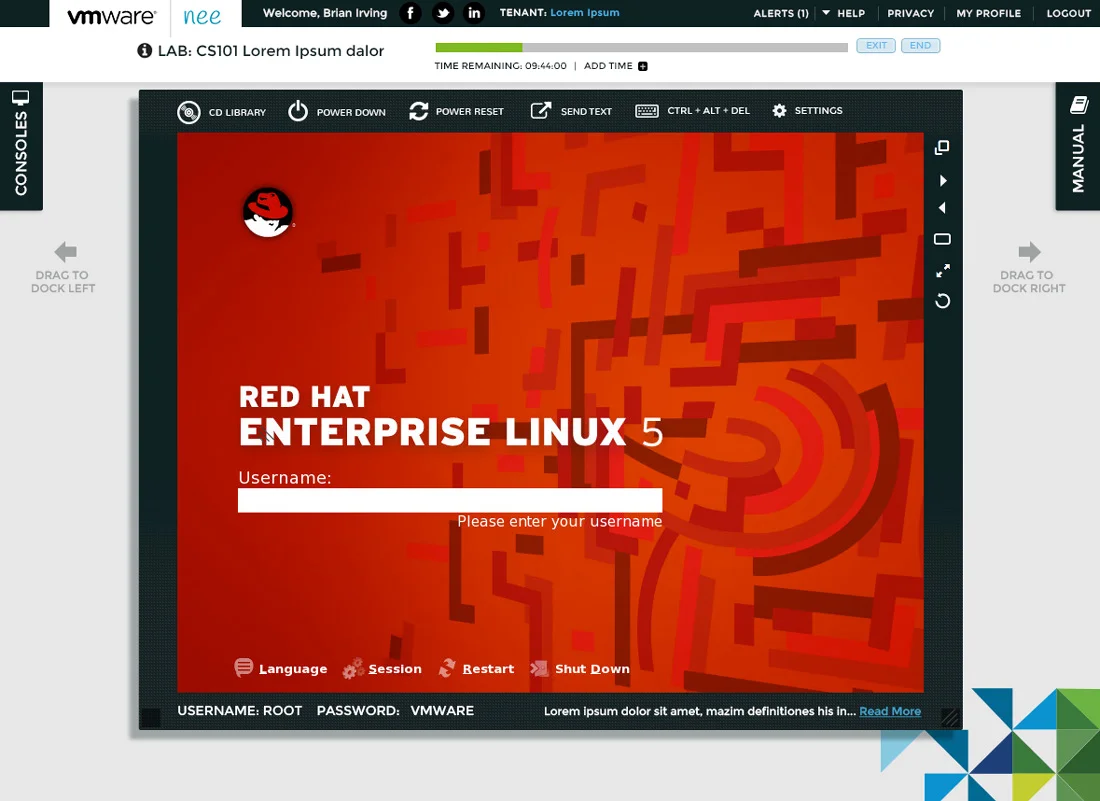Viewport: 1100px width, 801px height.
Task: Send Ctrl+Alt+Del via keyboard icon
Action: [647, 111]
